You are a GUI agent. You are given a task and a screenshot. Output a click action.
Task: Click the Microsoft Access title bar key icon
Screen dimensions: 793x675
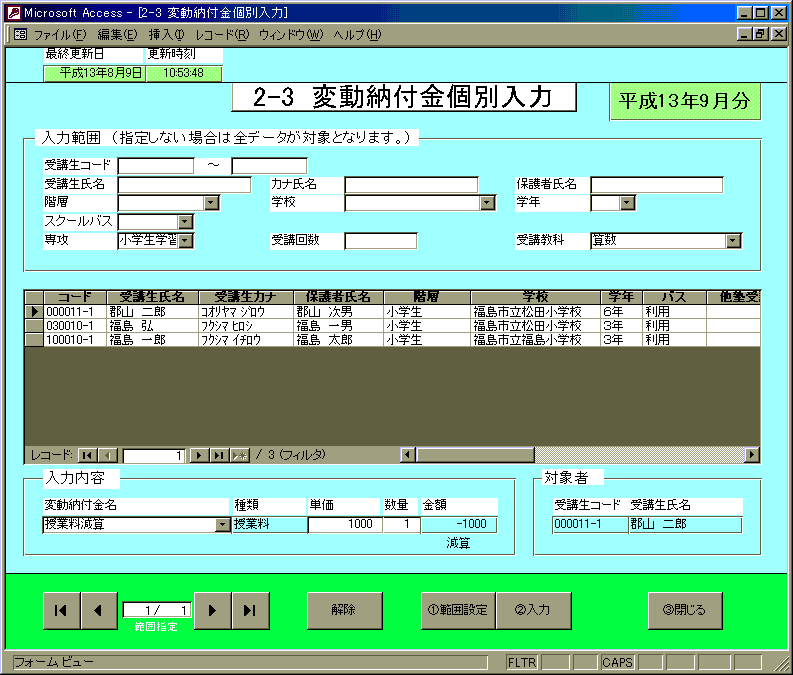point(14,13)
